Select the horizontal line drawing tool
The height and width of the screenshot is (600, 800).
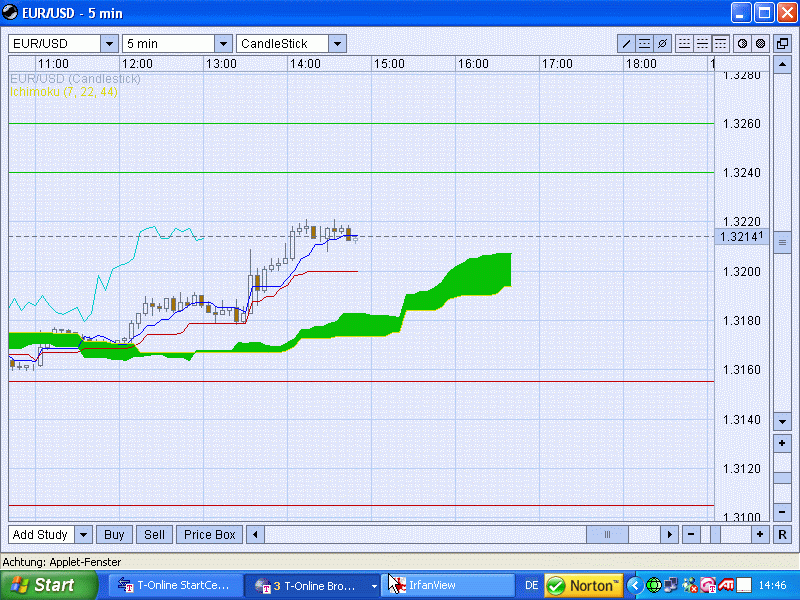645,44
